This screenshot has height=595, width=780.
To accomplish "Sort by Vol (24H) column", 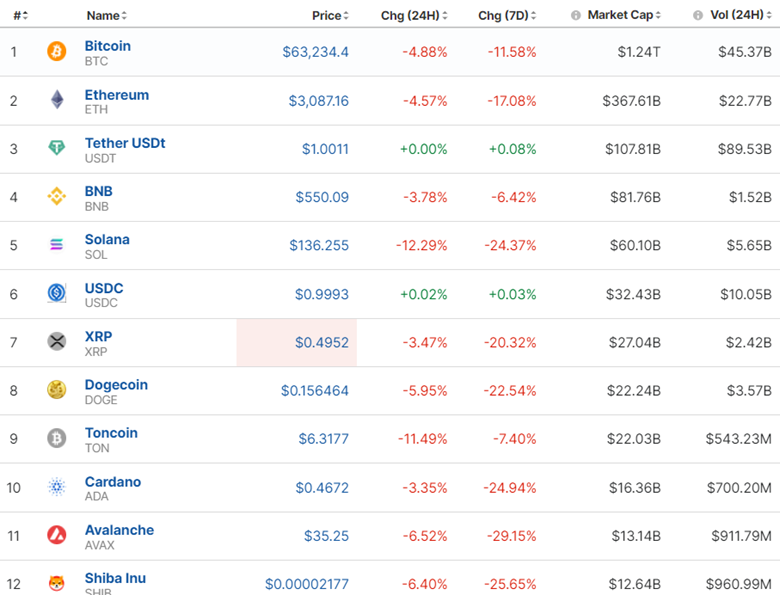I will coord(741,15).
